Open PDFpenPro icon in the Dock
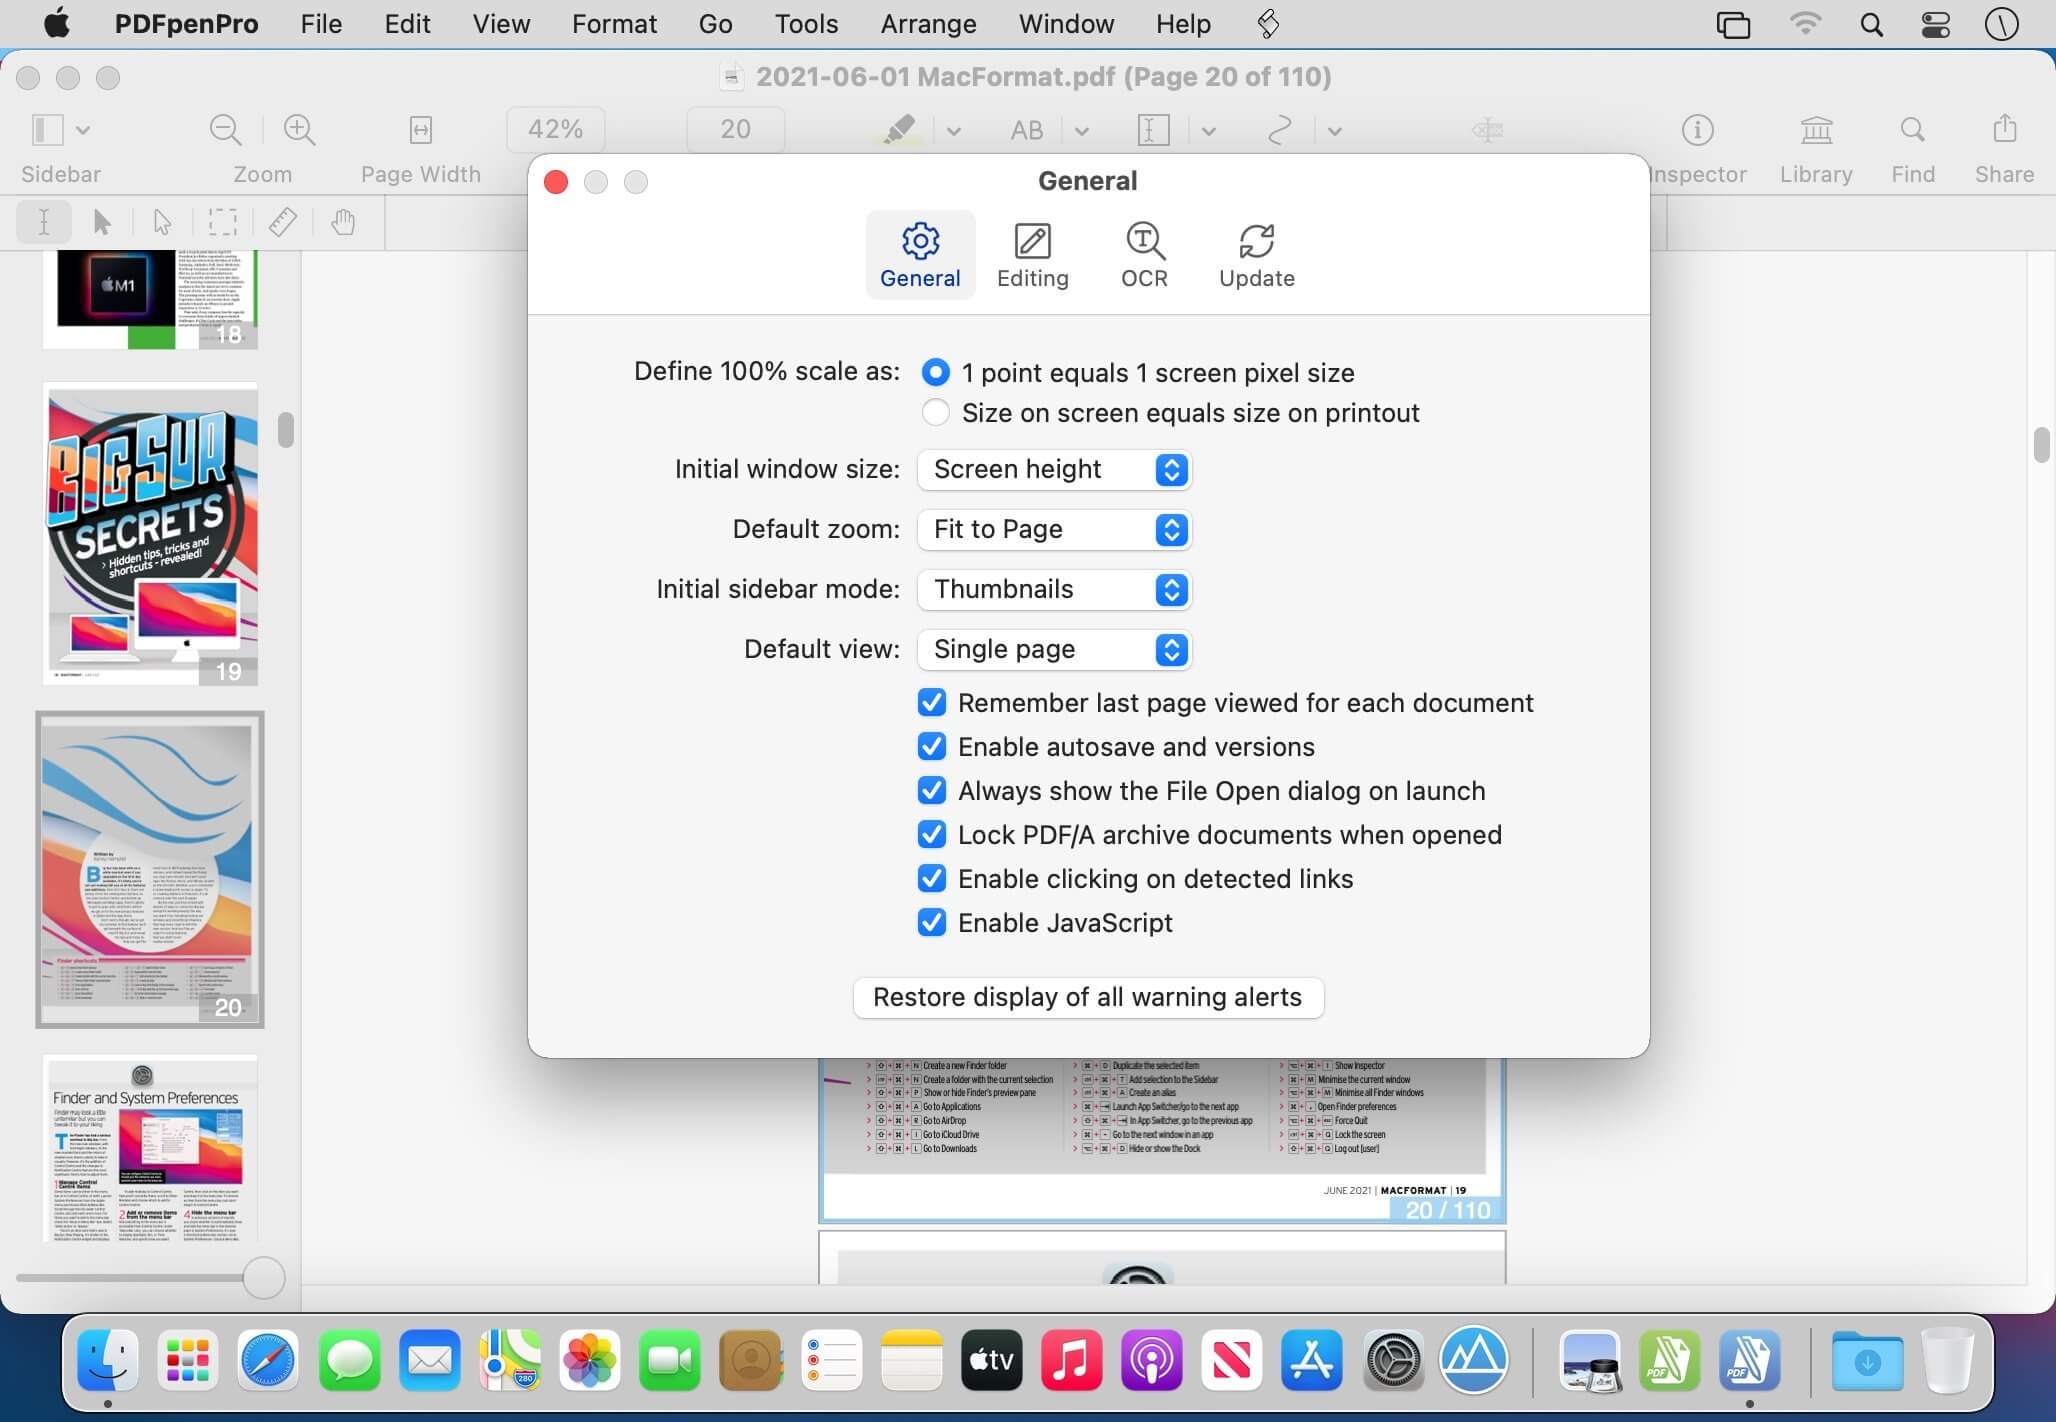Viewport: 2056px width, 1422px height. pyautogui.click(x=1749, y=1360)
